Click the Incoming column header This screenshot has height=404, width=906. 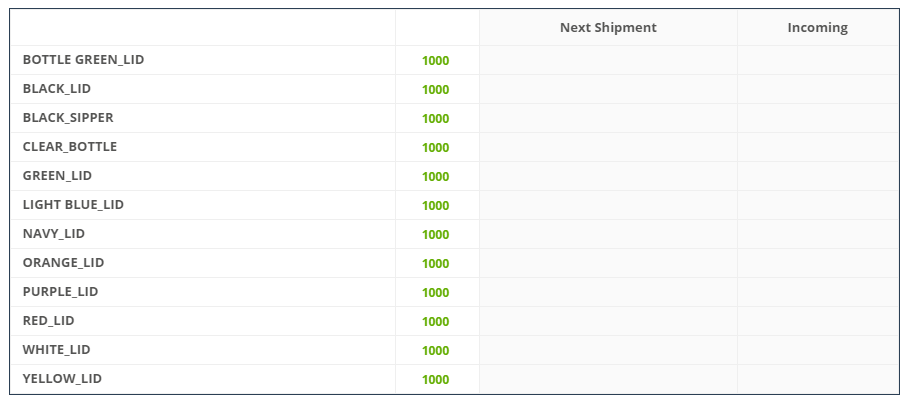pos(818,27)
